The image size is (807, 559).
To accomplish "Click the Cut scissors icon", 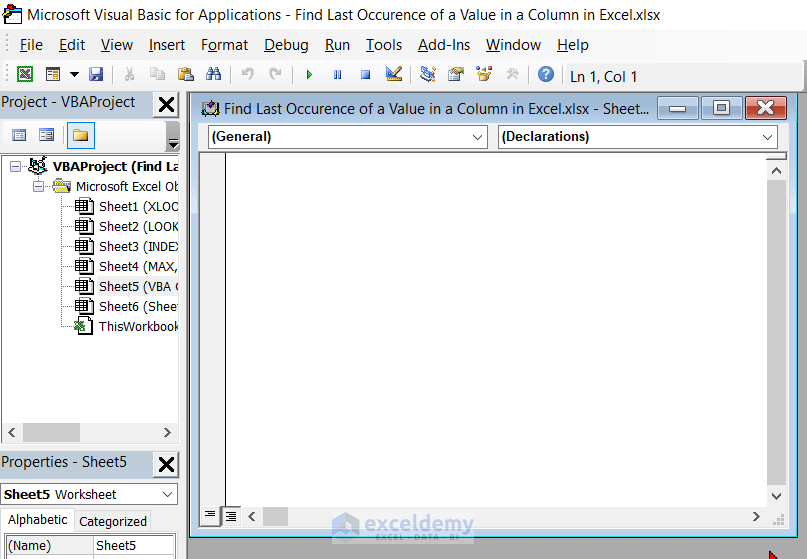I will click(x=129, y=75).
